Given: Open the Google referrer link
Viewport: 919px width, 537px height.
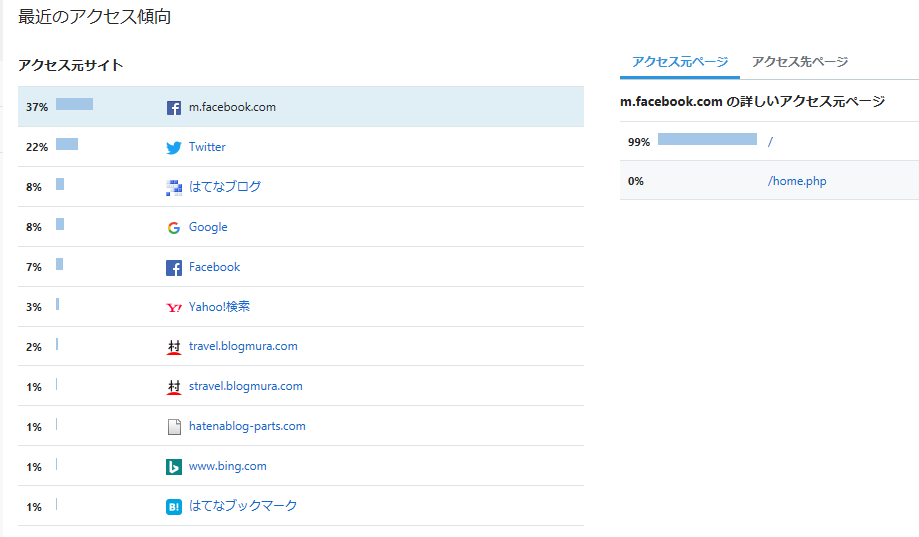Looking at the screenshot, I should 208,227.
